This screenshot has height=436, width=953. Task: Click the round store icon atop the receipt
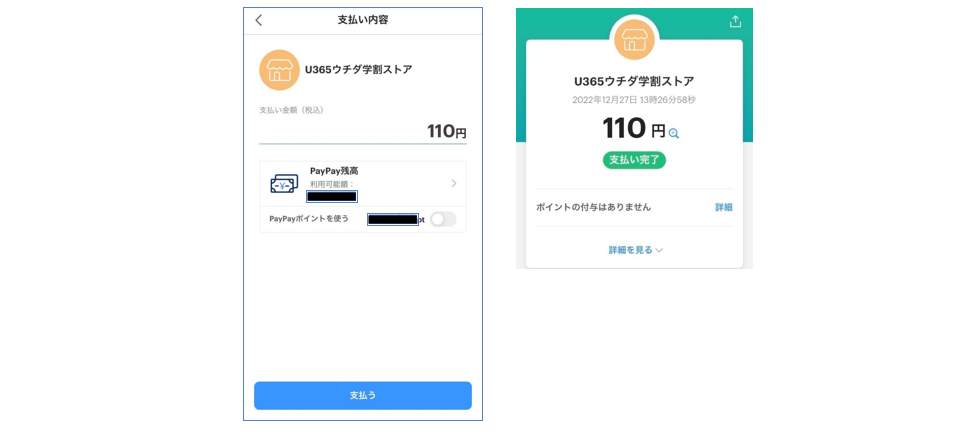[x=634, y=40]
